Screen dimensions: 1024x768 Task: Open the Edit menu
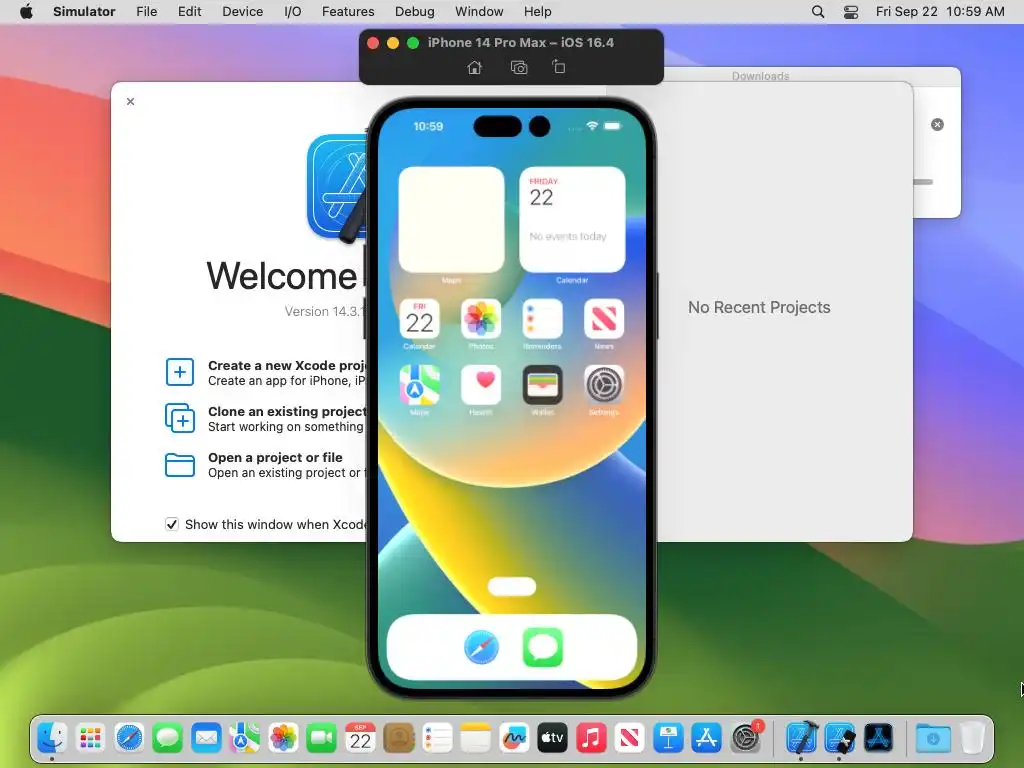189,12
